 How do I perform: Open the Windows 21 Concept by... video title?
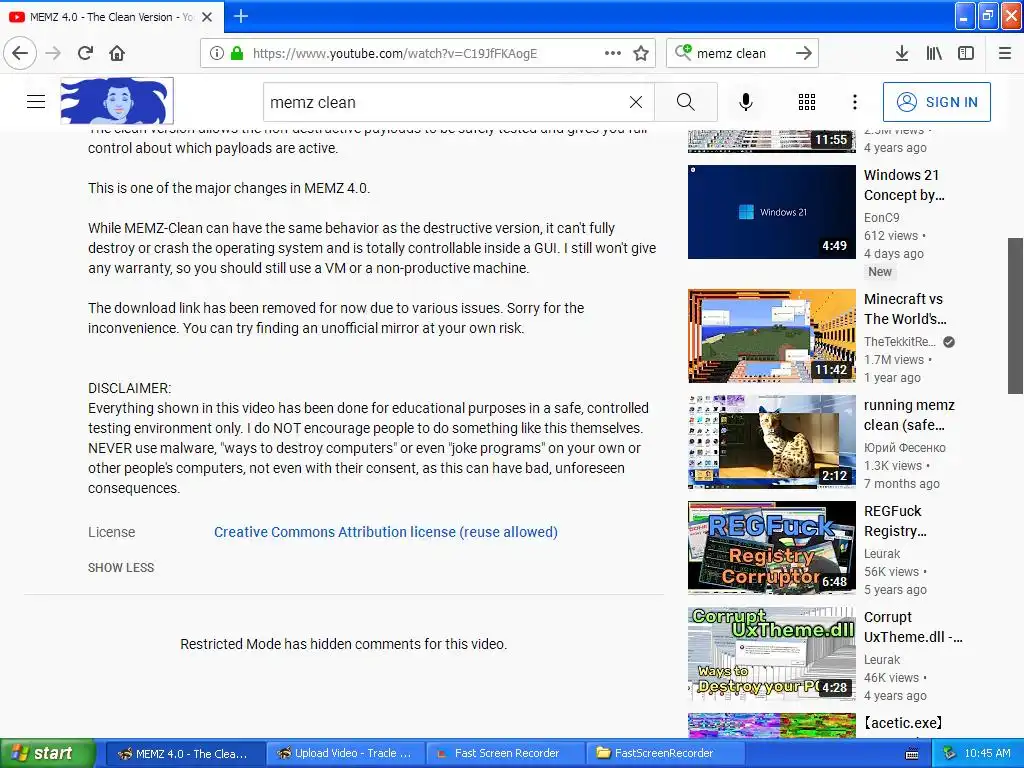[x=904, y=185]
